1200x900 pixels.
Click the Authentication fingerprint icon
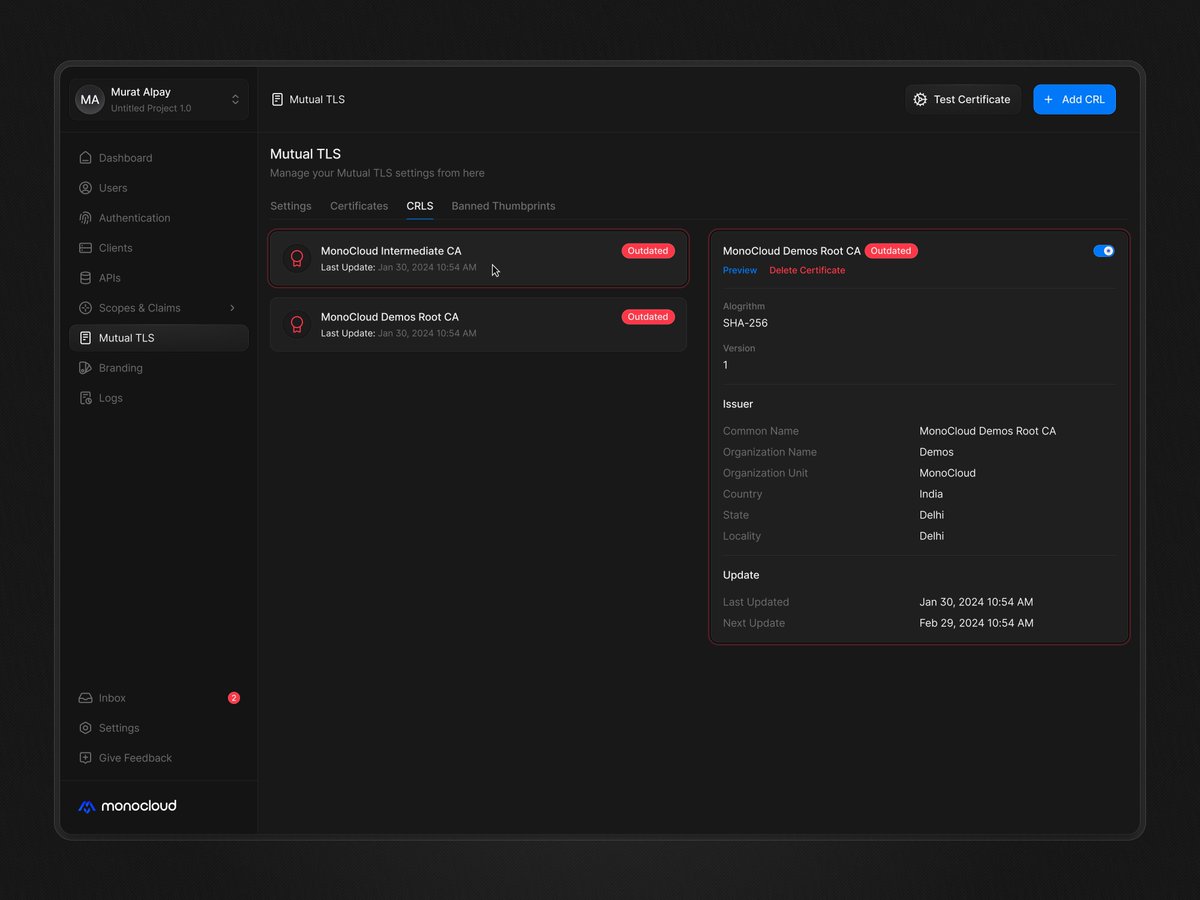tap(85, 218)
